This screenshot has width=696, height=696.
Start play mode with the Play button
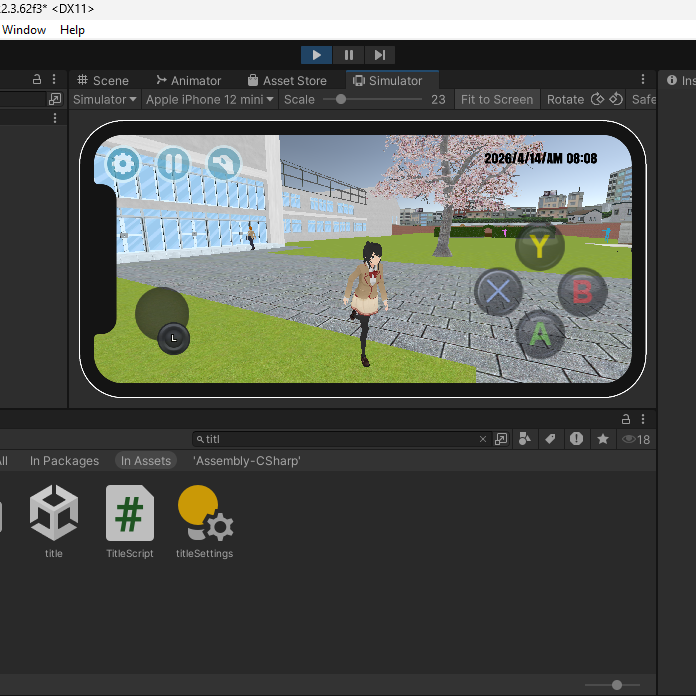[x=316, y=55]
